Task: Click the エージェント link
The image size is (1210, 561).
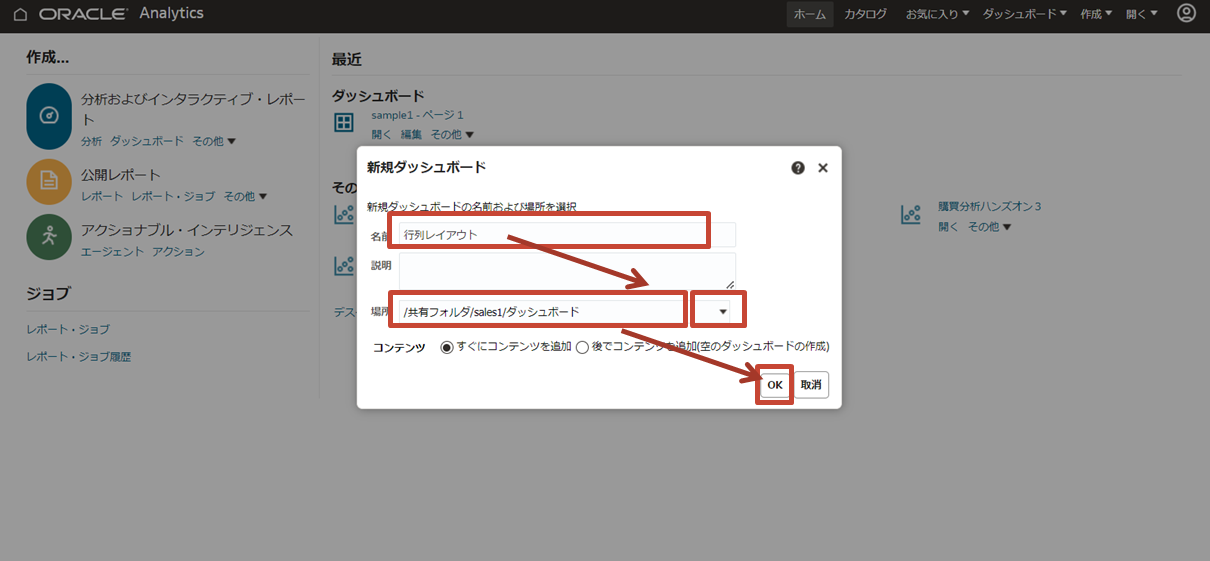Action: (x=112, y=251)
